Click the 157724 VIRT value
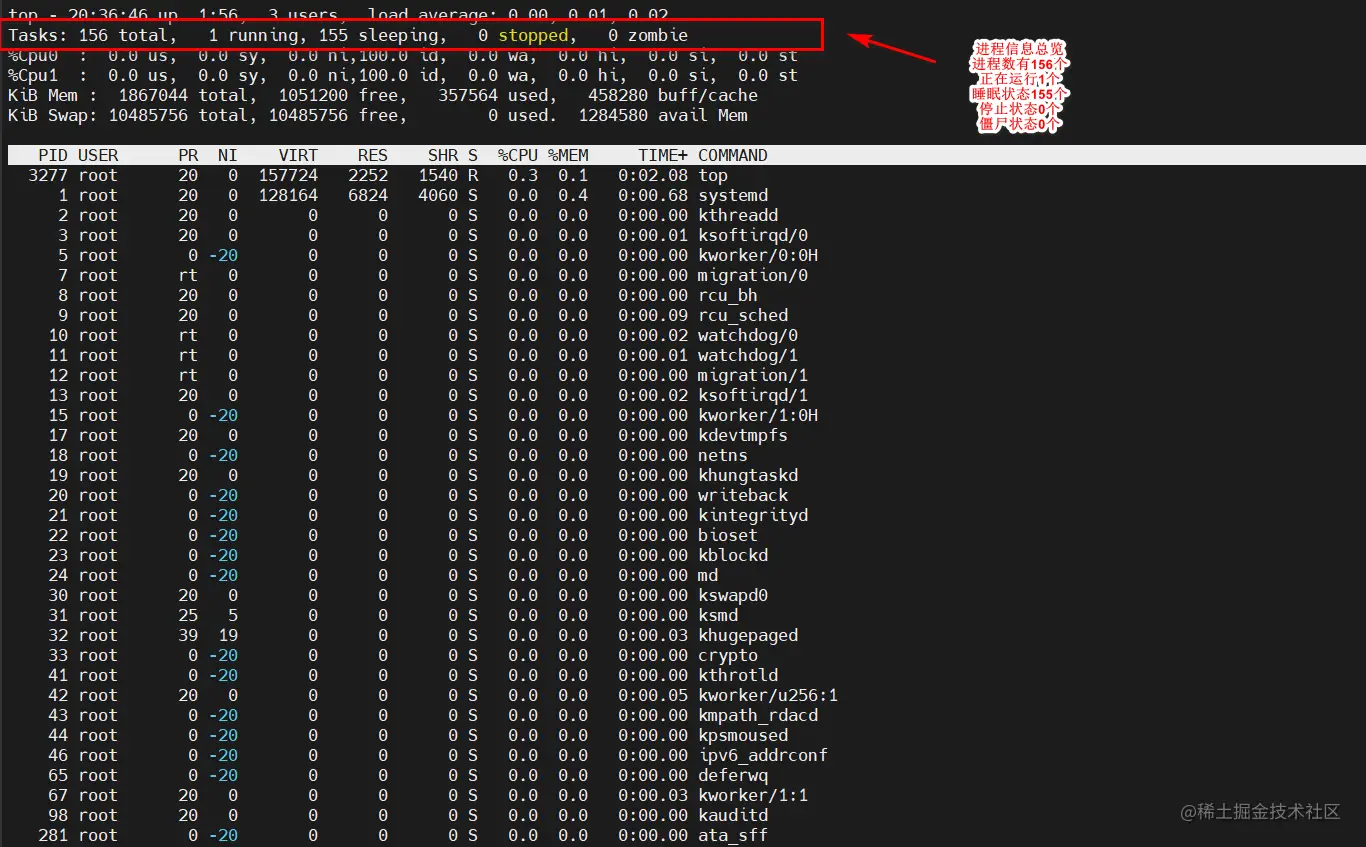Screen dimensions: 1366x847 pyautogui.click(x=288, y=175)
